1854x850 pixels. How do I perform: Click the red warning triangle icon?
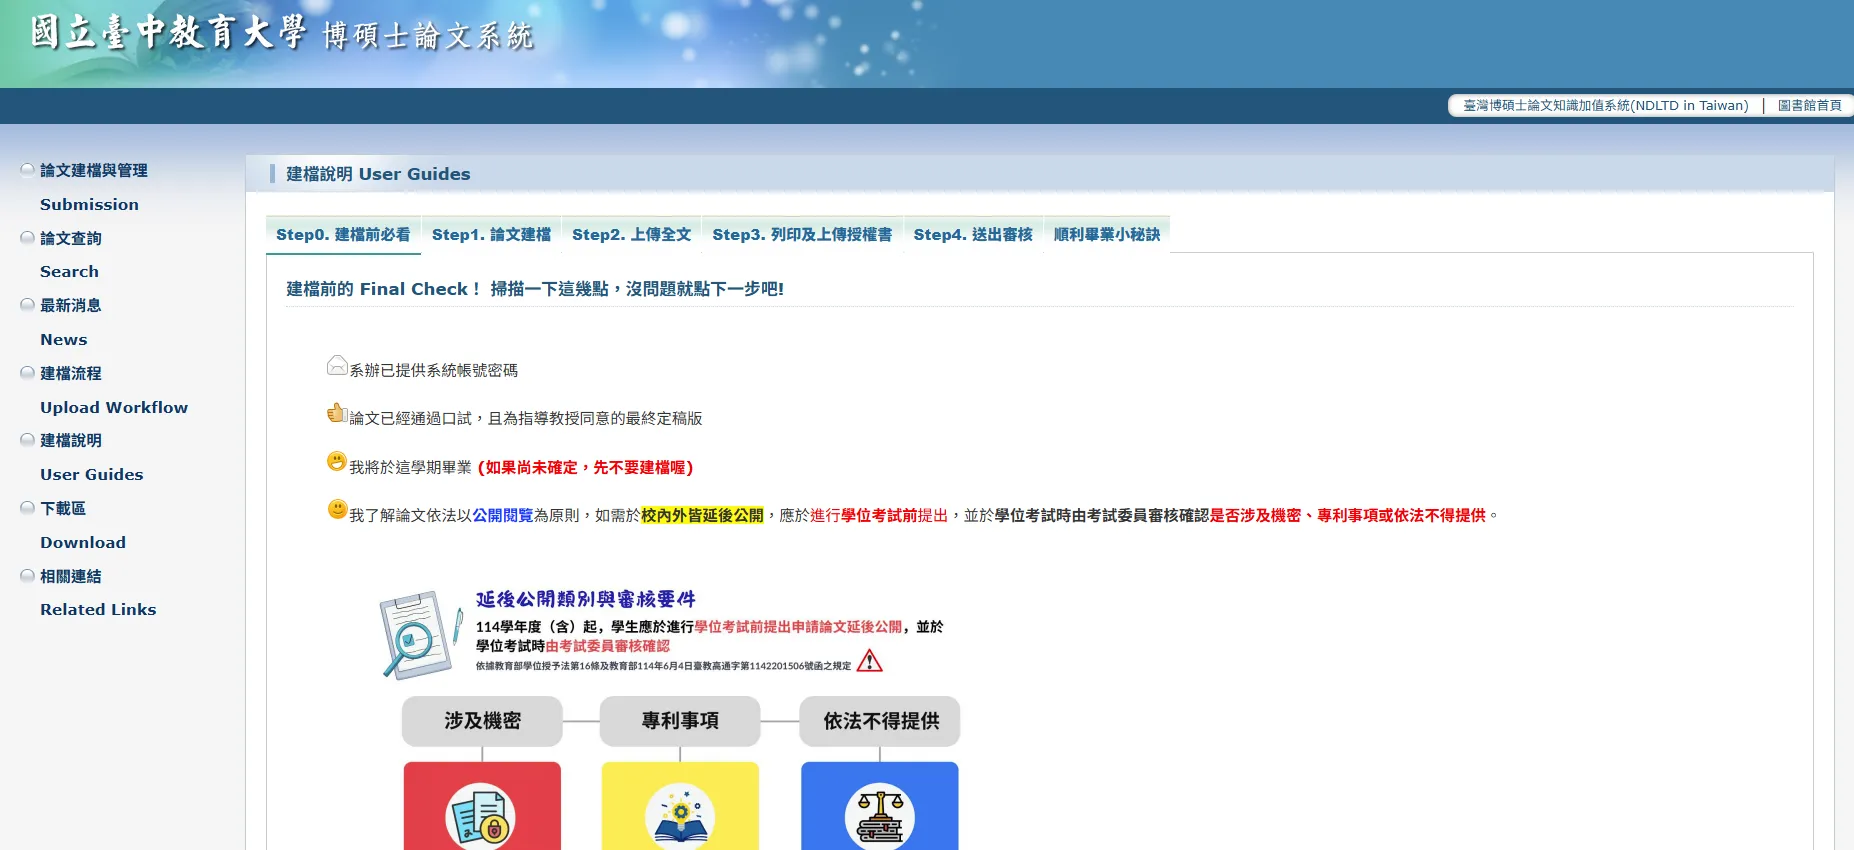869,661
